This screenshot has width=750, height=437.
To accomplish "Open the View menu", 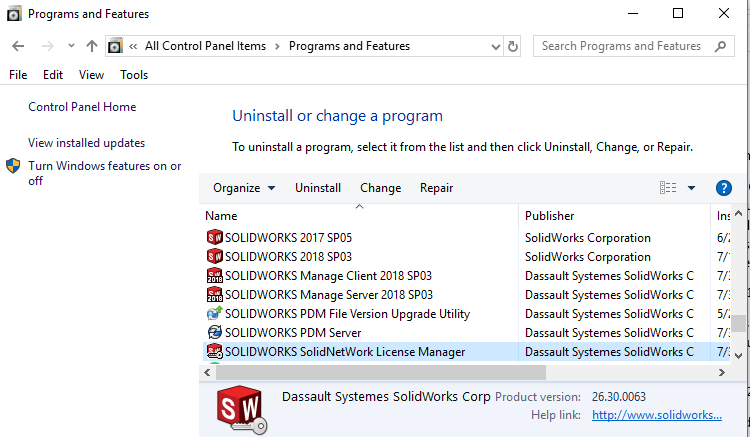I will 91,75.
